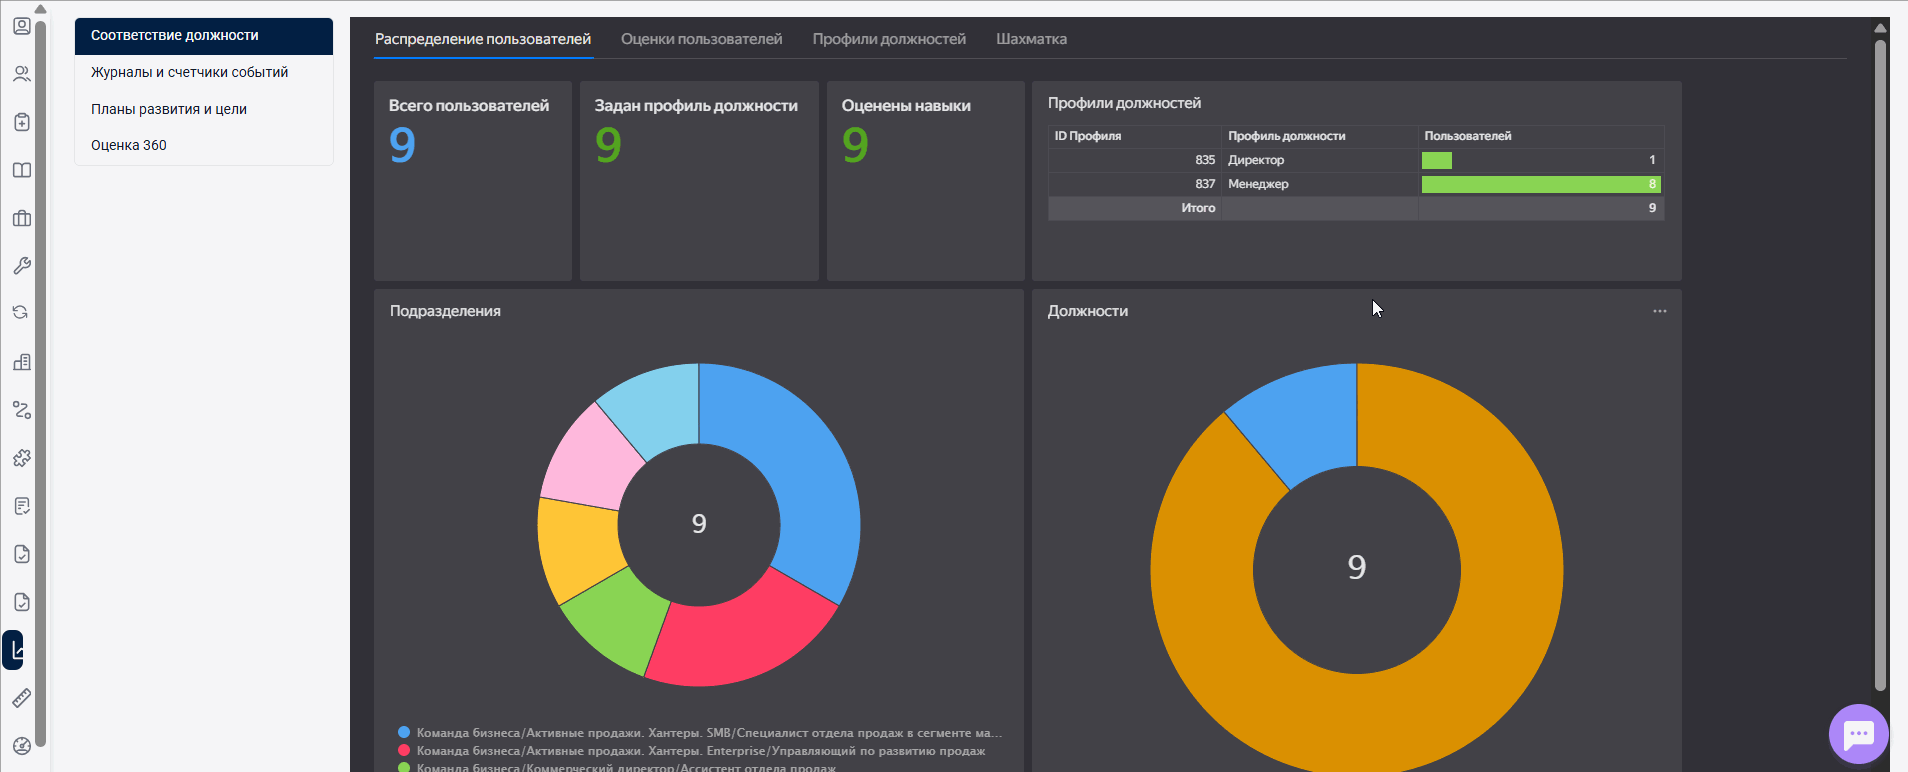Screen dimensions: 1908x772
Task: Switch to Оценки пользователей tab
Action: coord(701,39)
